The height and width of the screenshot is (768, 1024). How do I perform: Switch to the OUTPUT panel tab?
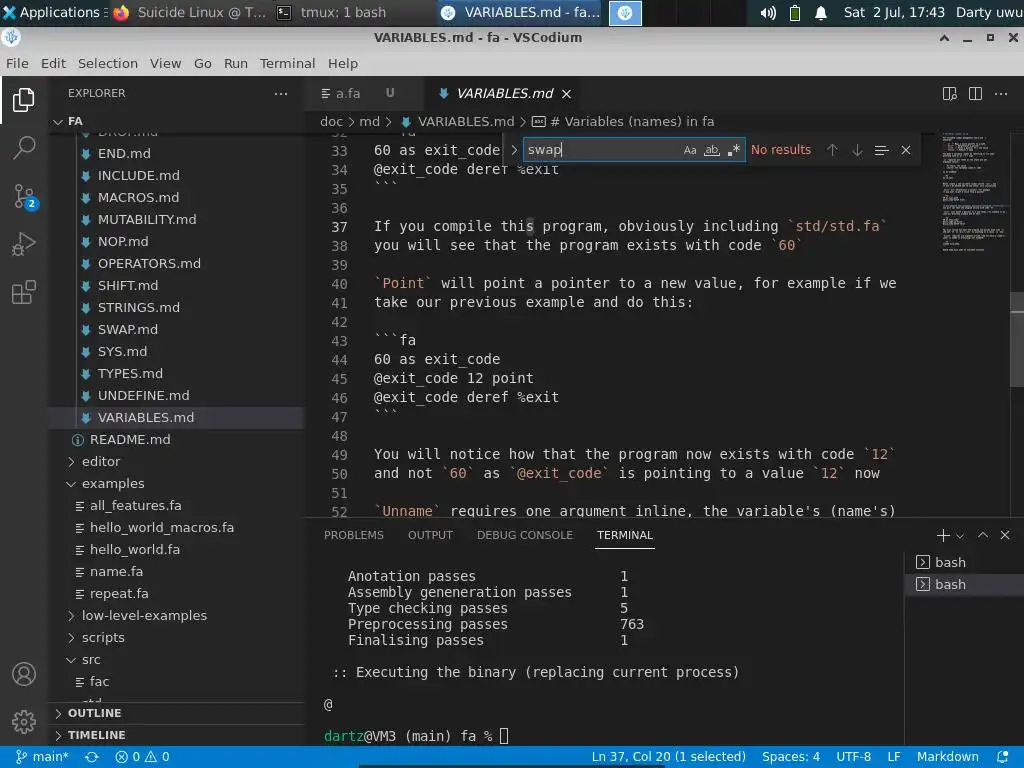point(430,535)
